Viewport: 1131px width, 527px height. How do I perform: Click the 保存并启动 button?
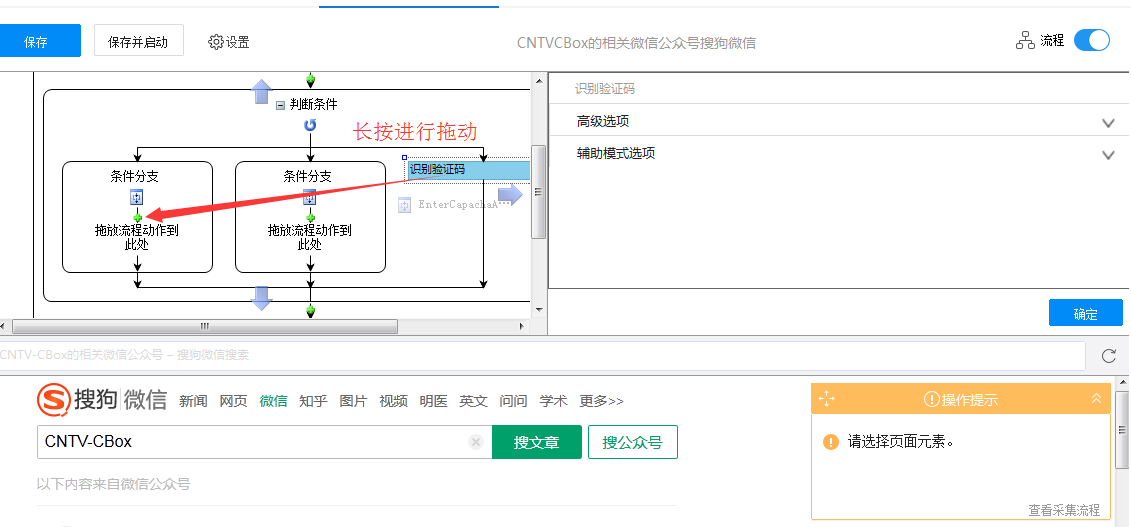(138, 41)
